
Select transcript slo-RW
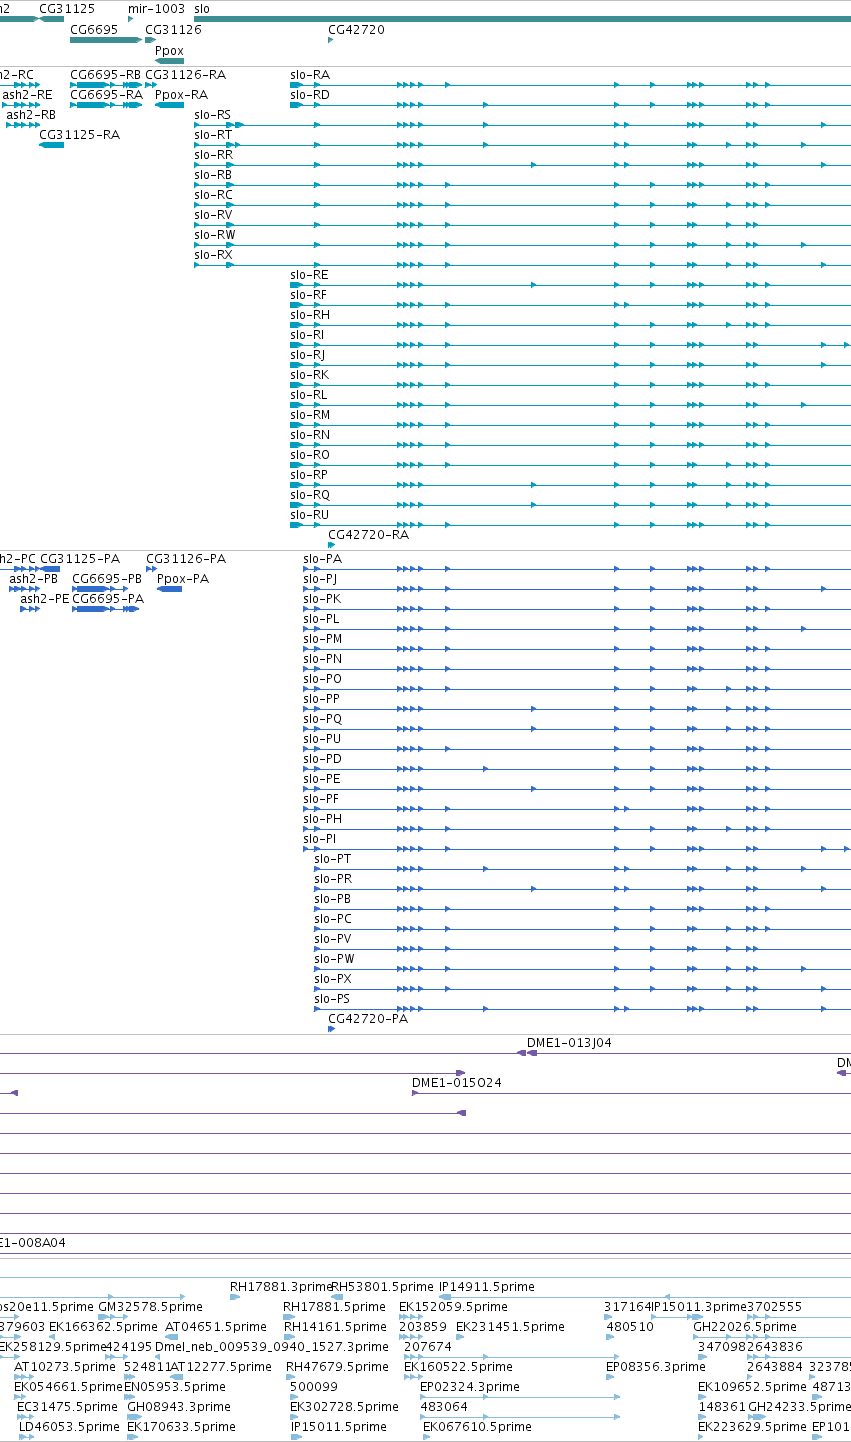215,235
